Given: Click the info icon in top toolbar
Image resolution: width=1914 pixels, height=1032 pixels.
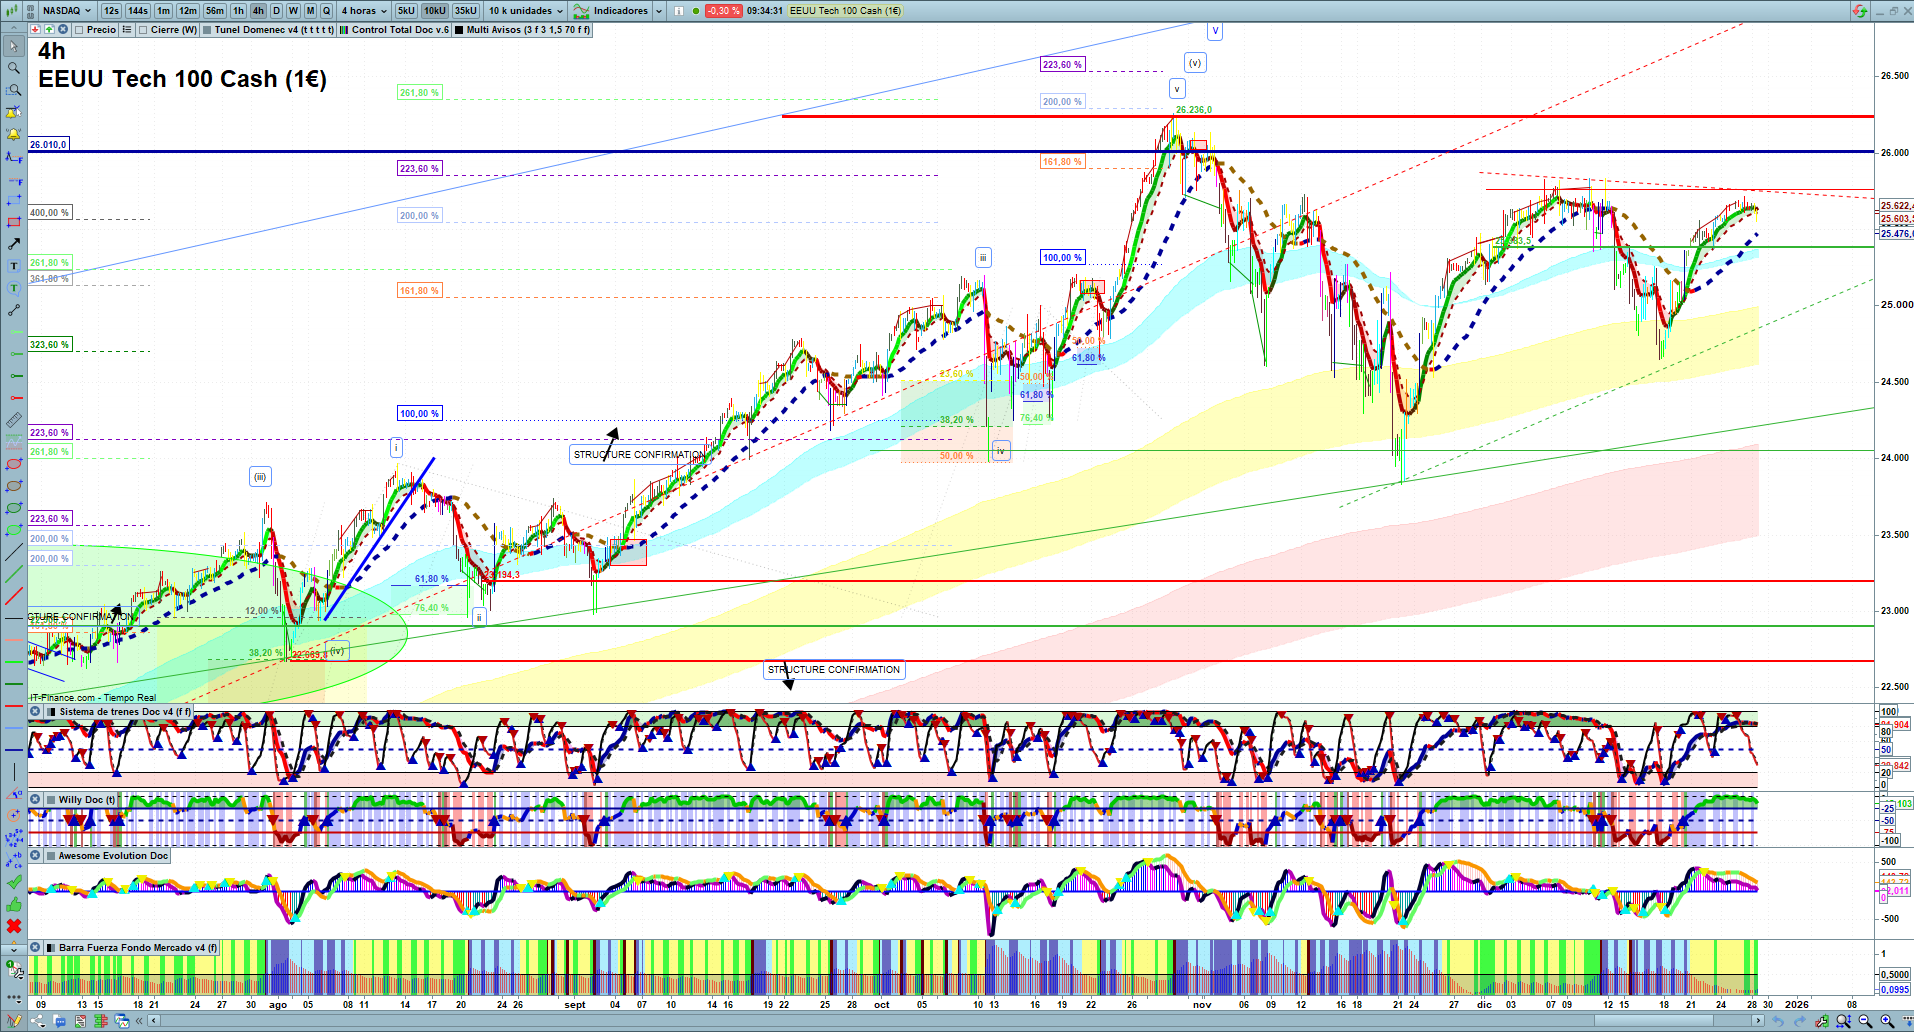Looking at the screenshot, I should [679, 11].
